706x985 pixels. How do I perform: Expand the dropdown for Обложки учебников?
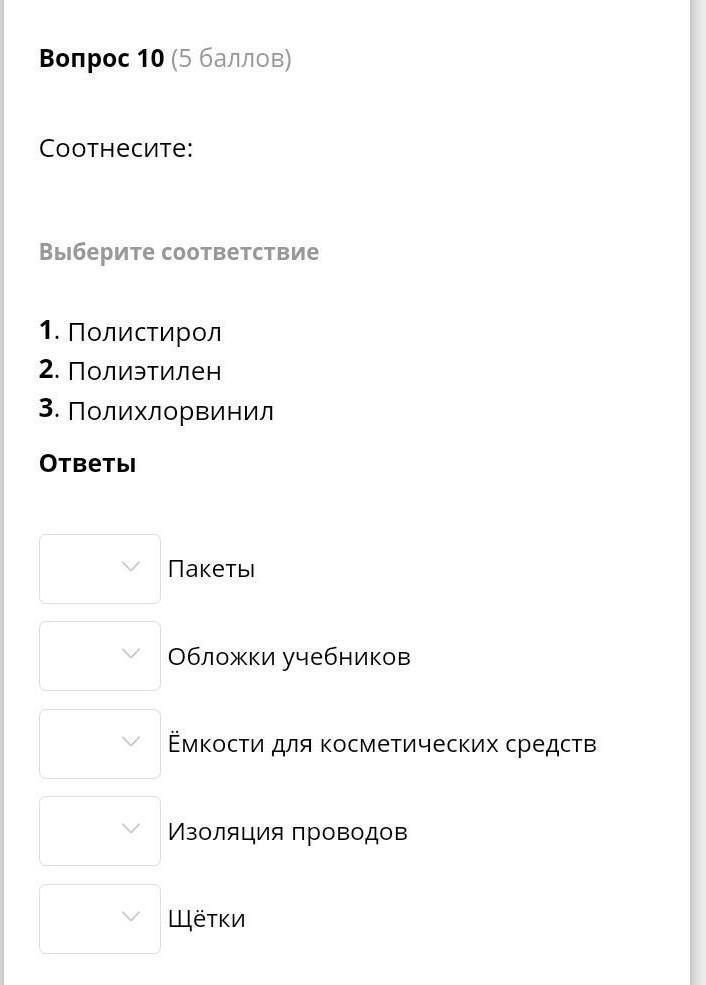coord(99,656)
